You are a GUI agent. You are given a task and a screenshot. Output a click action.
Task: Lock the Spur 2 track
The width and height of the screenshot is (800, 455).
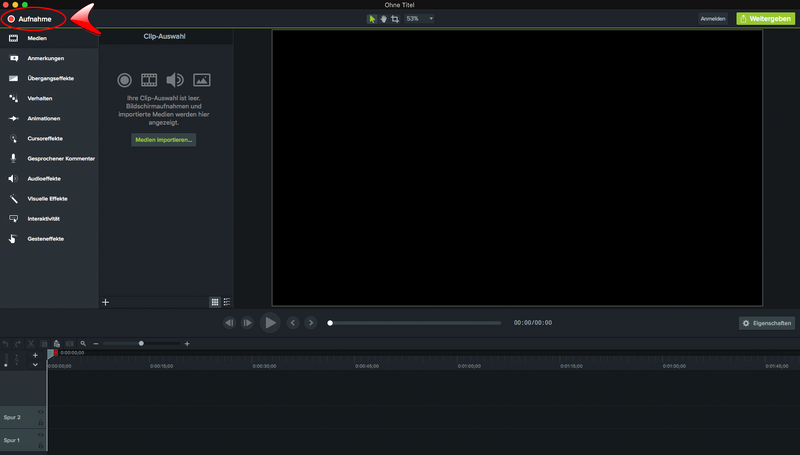(x=41, y=423)
